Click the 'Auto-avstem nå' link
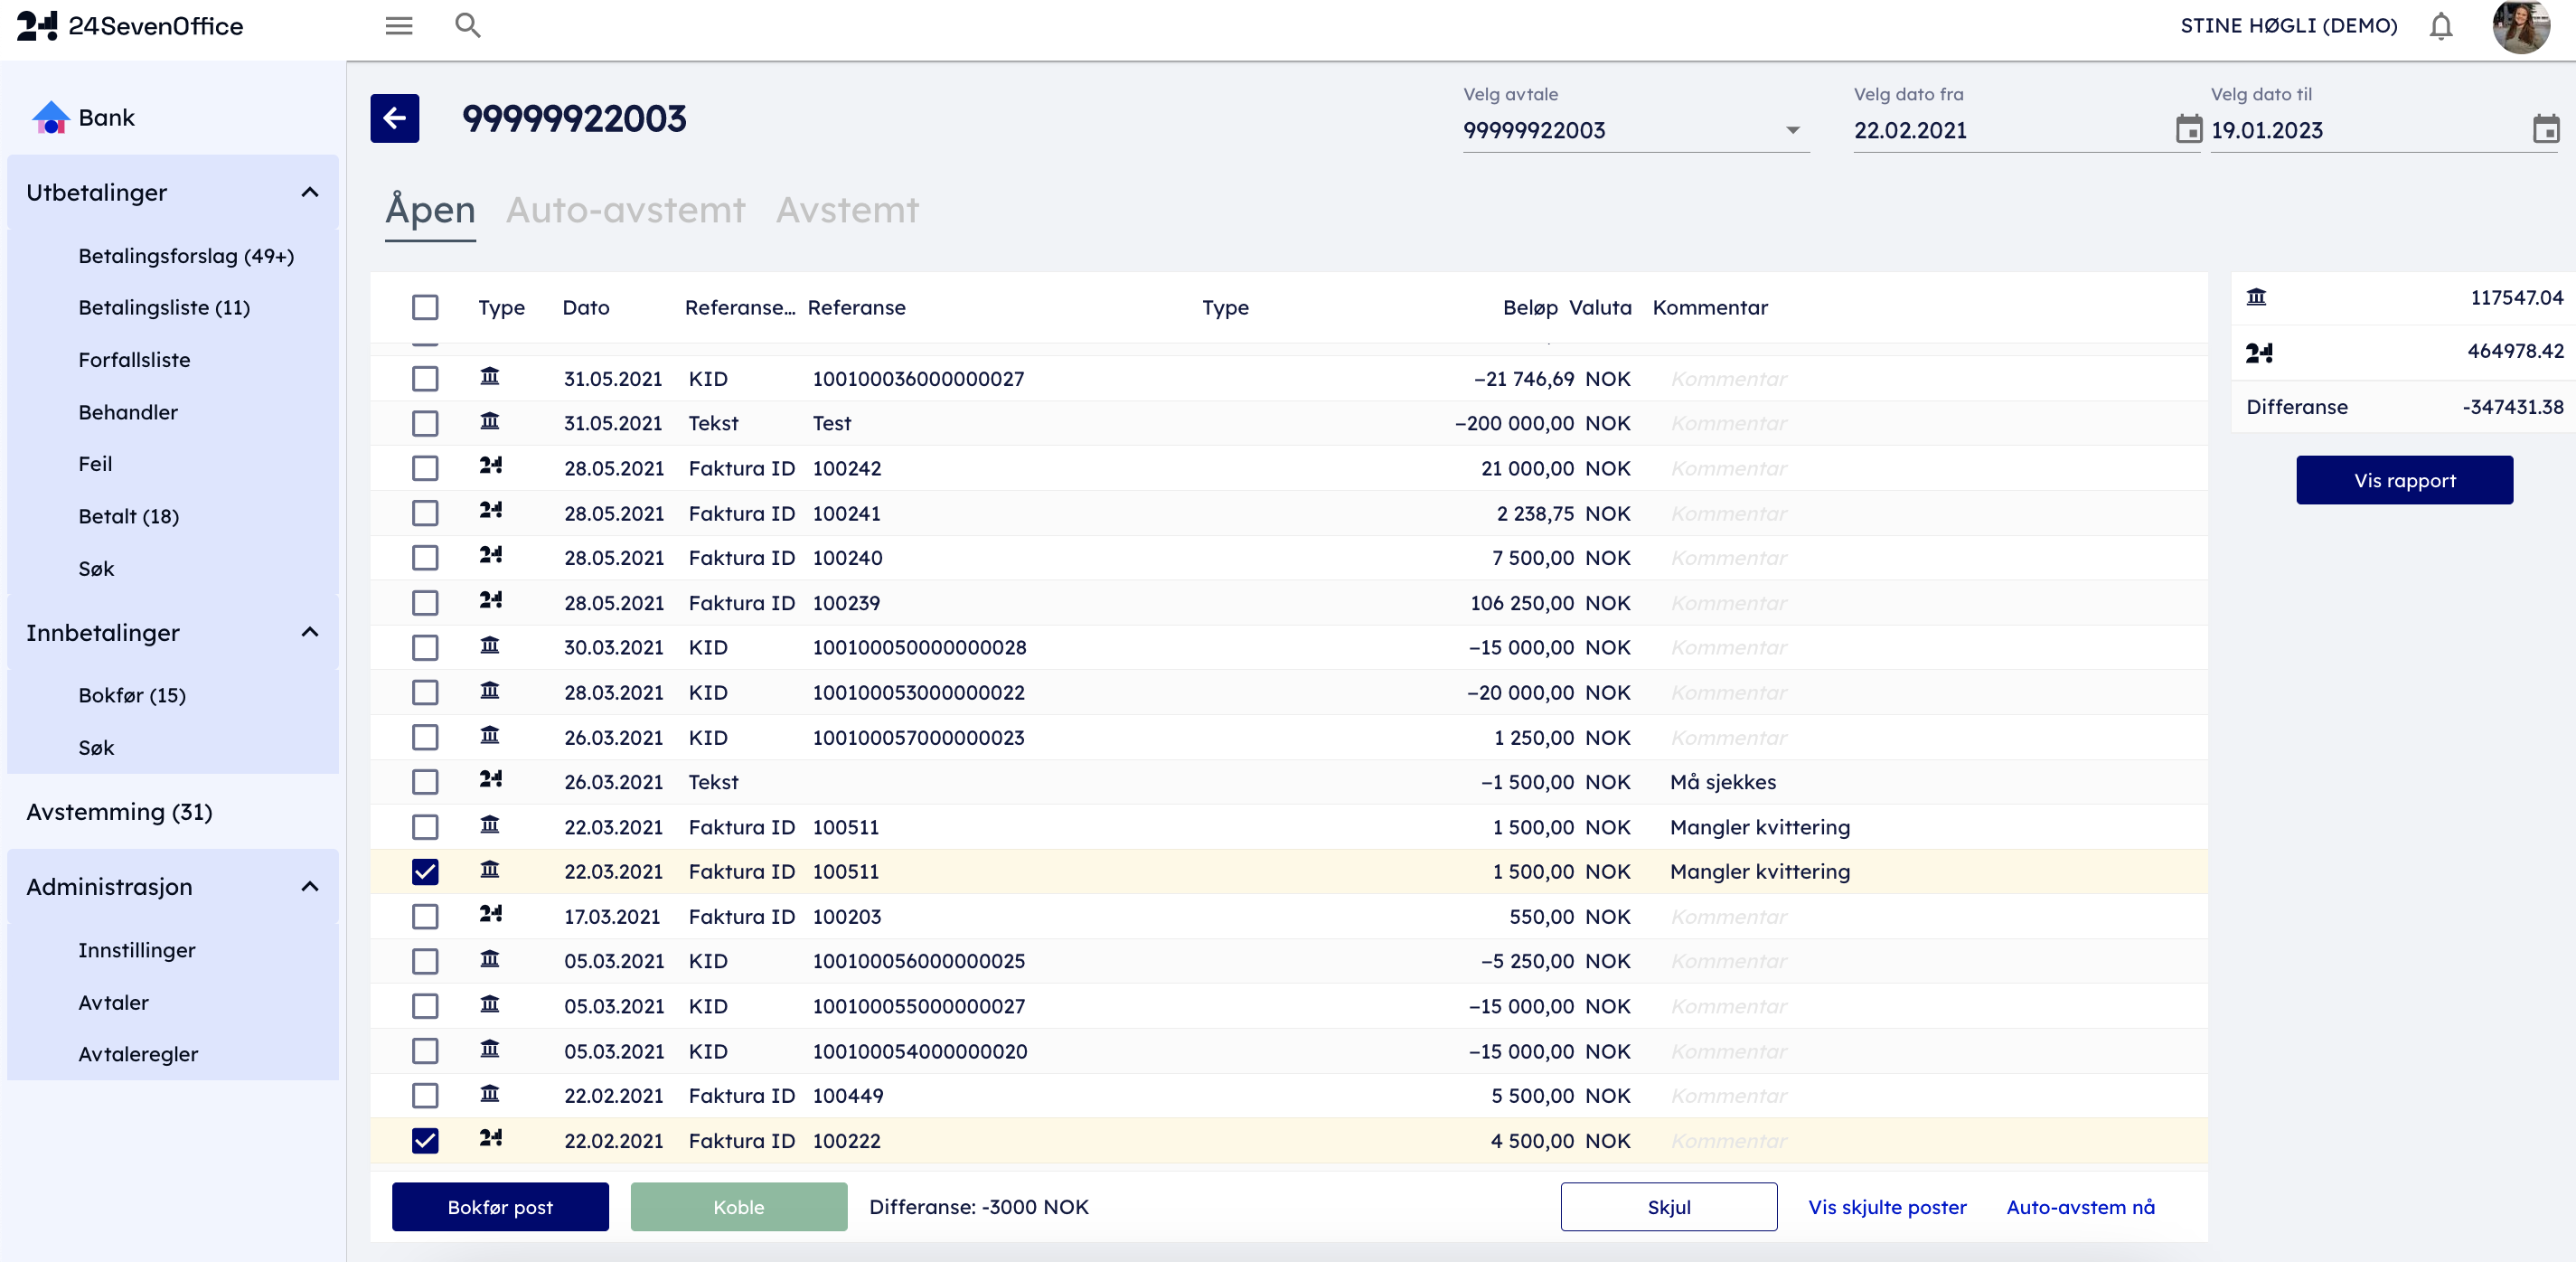The image size is (2576, 1262). [x=2080, y=1206]
